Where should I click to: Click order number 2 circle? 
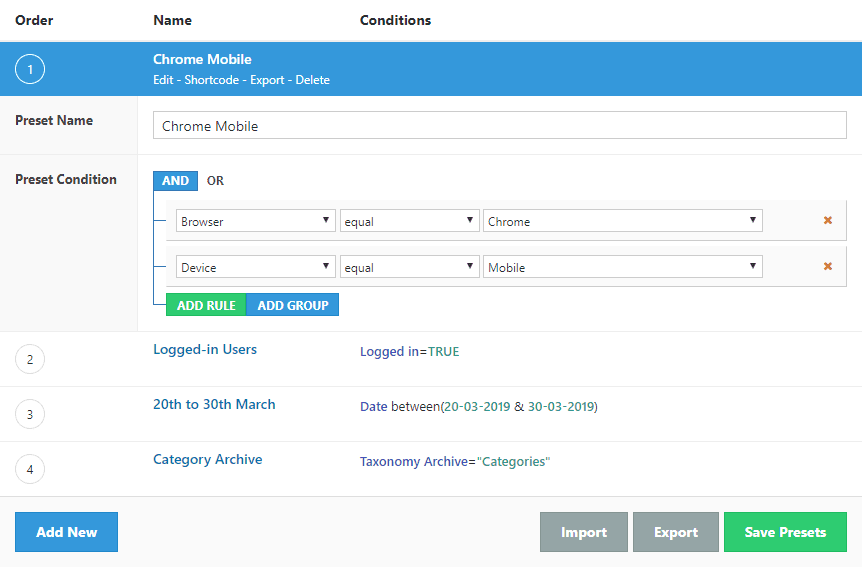[x=30, y=359]
